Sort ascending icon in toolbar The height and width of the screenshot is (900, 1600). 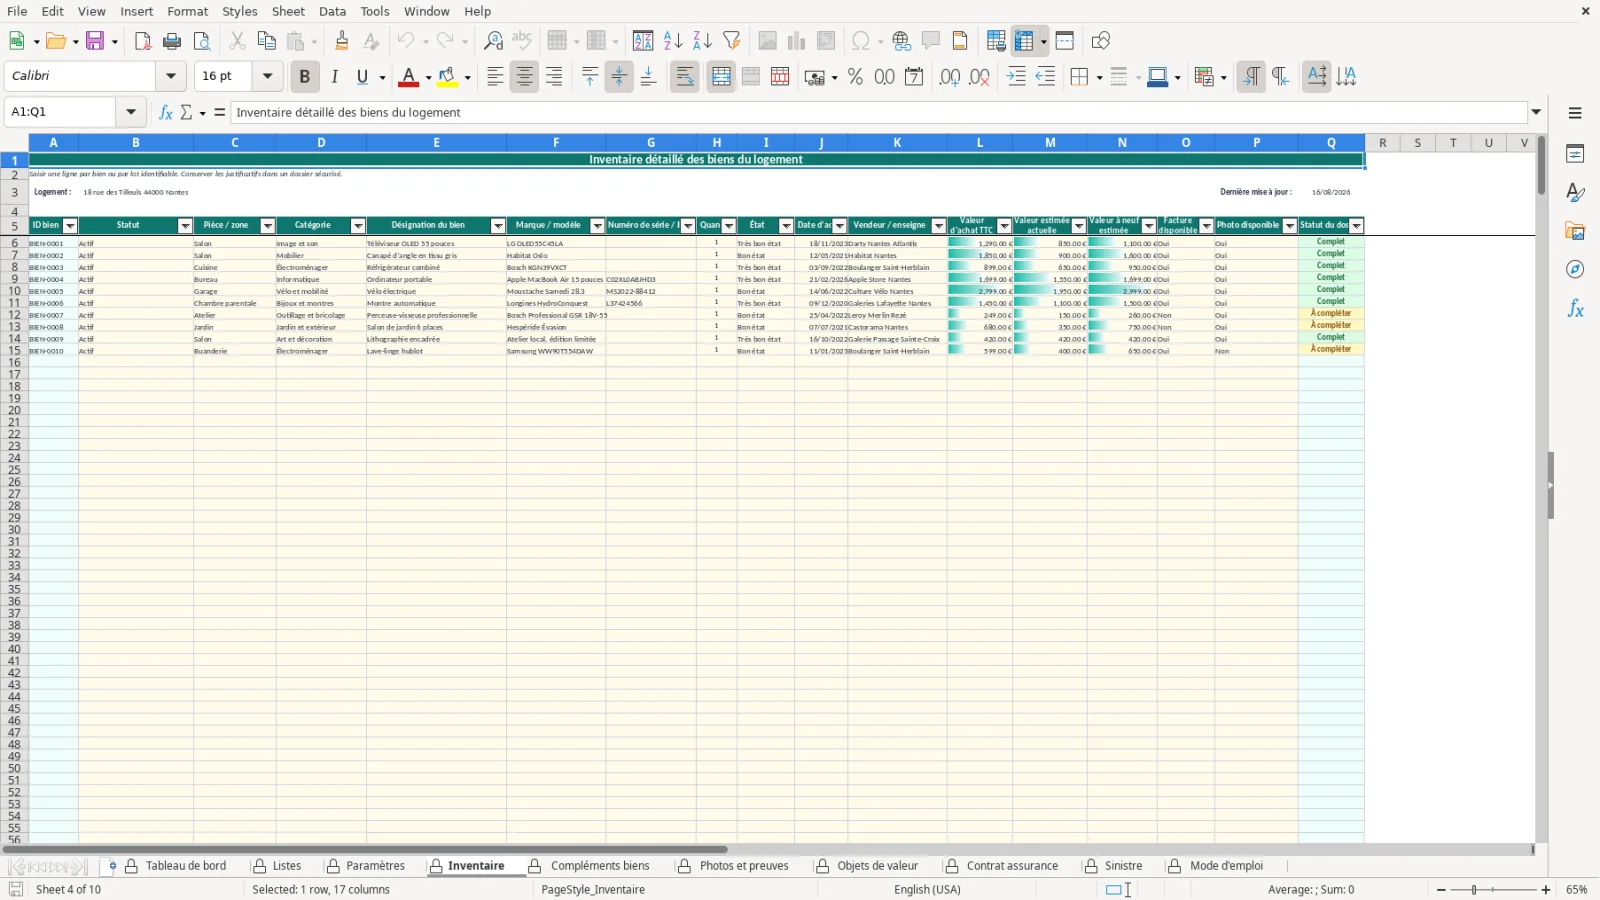[673, 41]
